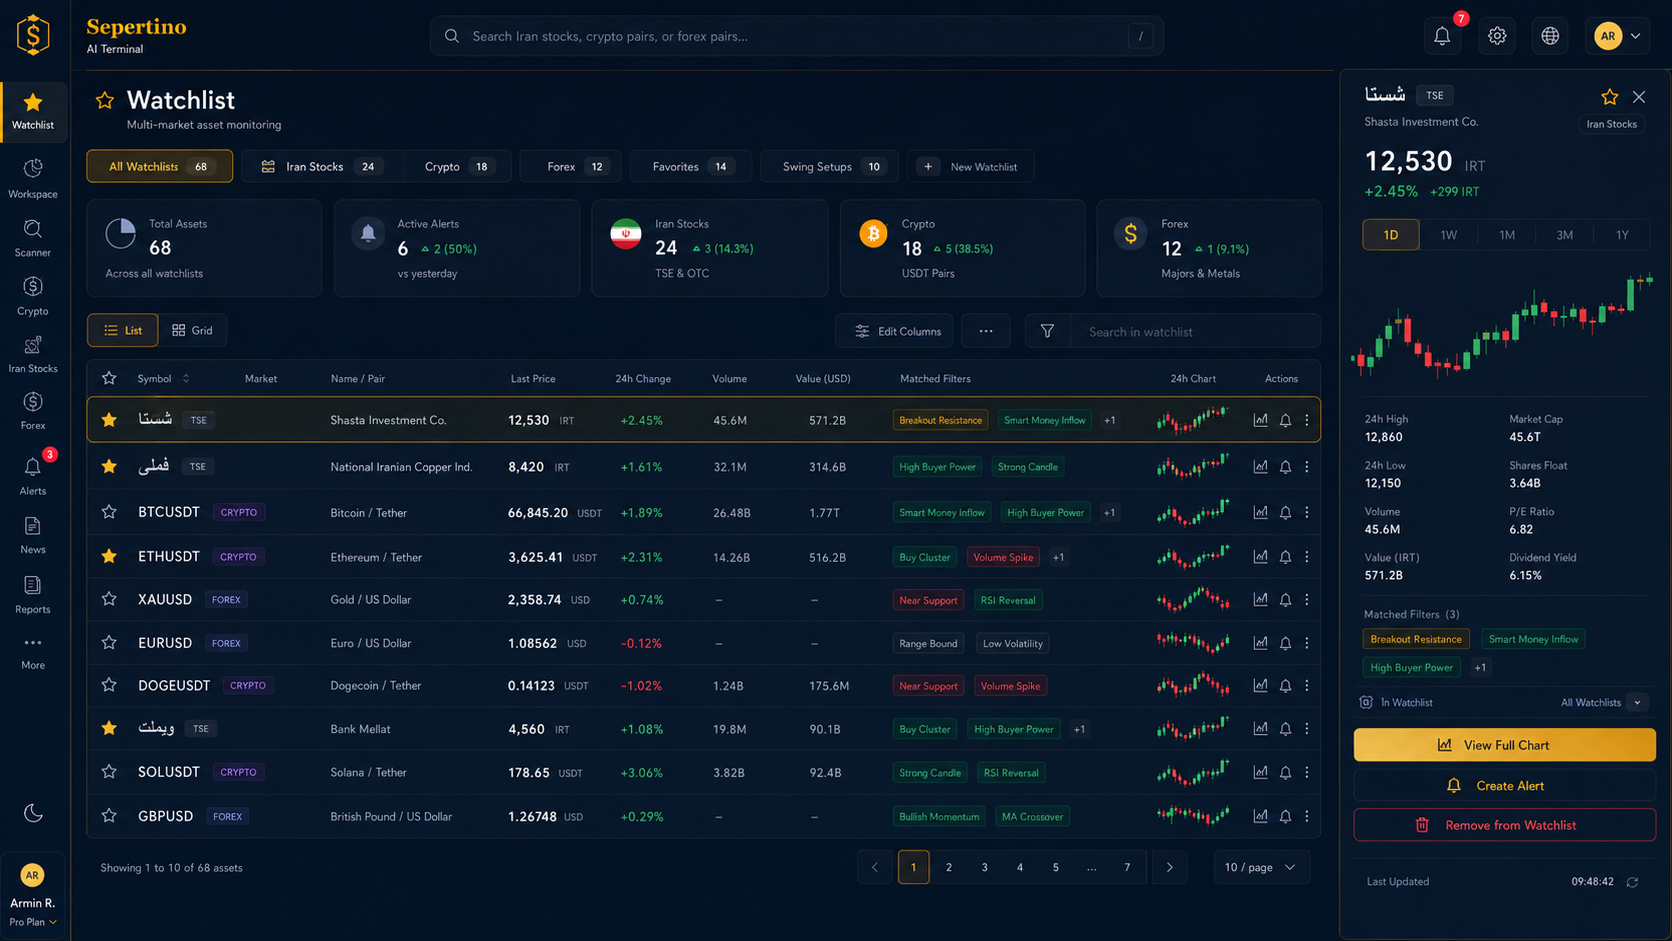Close the Shasta detail panel

tap(1638, 97)
